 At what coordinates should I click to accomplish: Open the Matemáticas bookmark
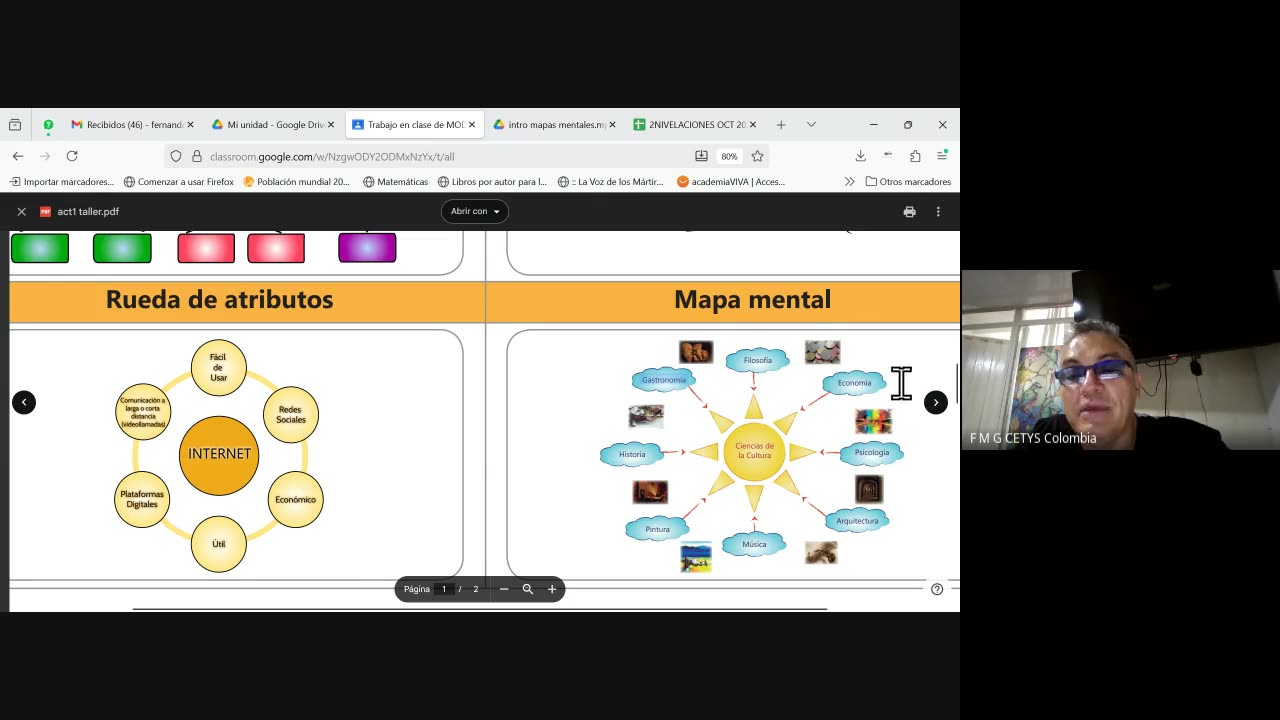point(395,182)
